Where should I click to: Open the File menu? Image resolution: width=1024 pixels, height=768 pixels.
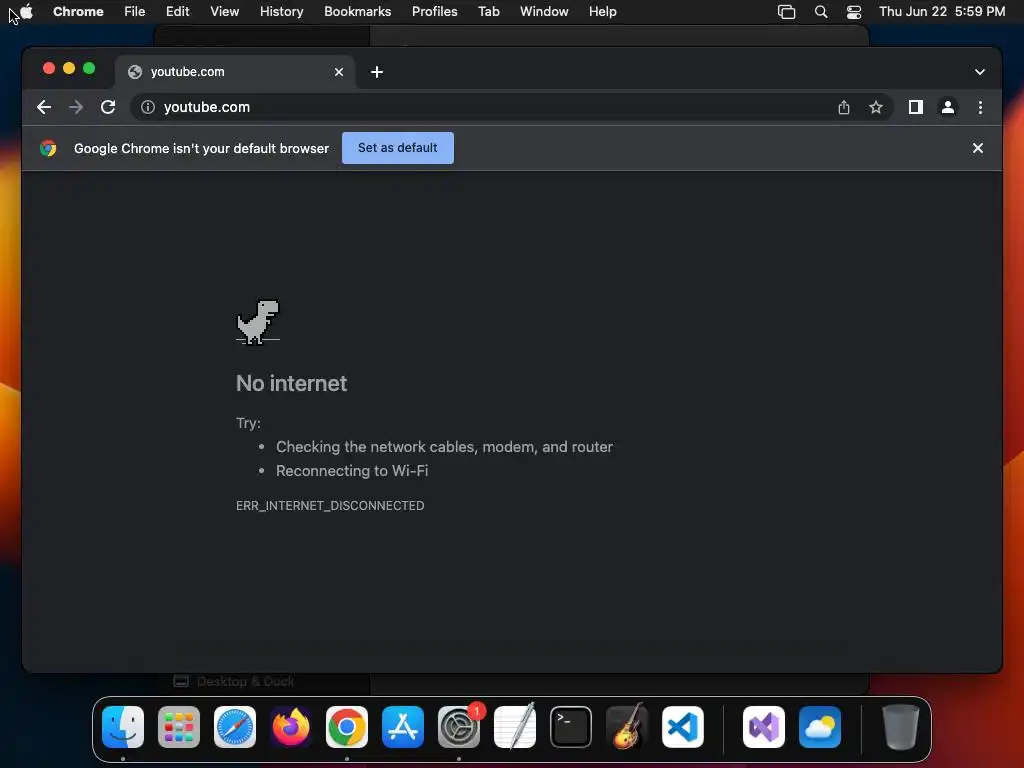tap(135, 11)
